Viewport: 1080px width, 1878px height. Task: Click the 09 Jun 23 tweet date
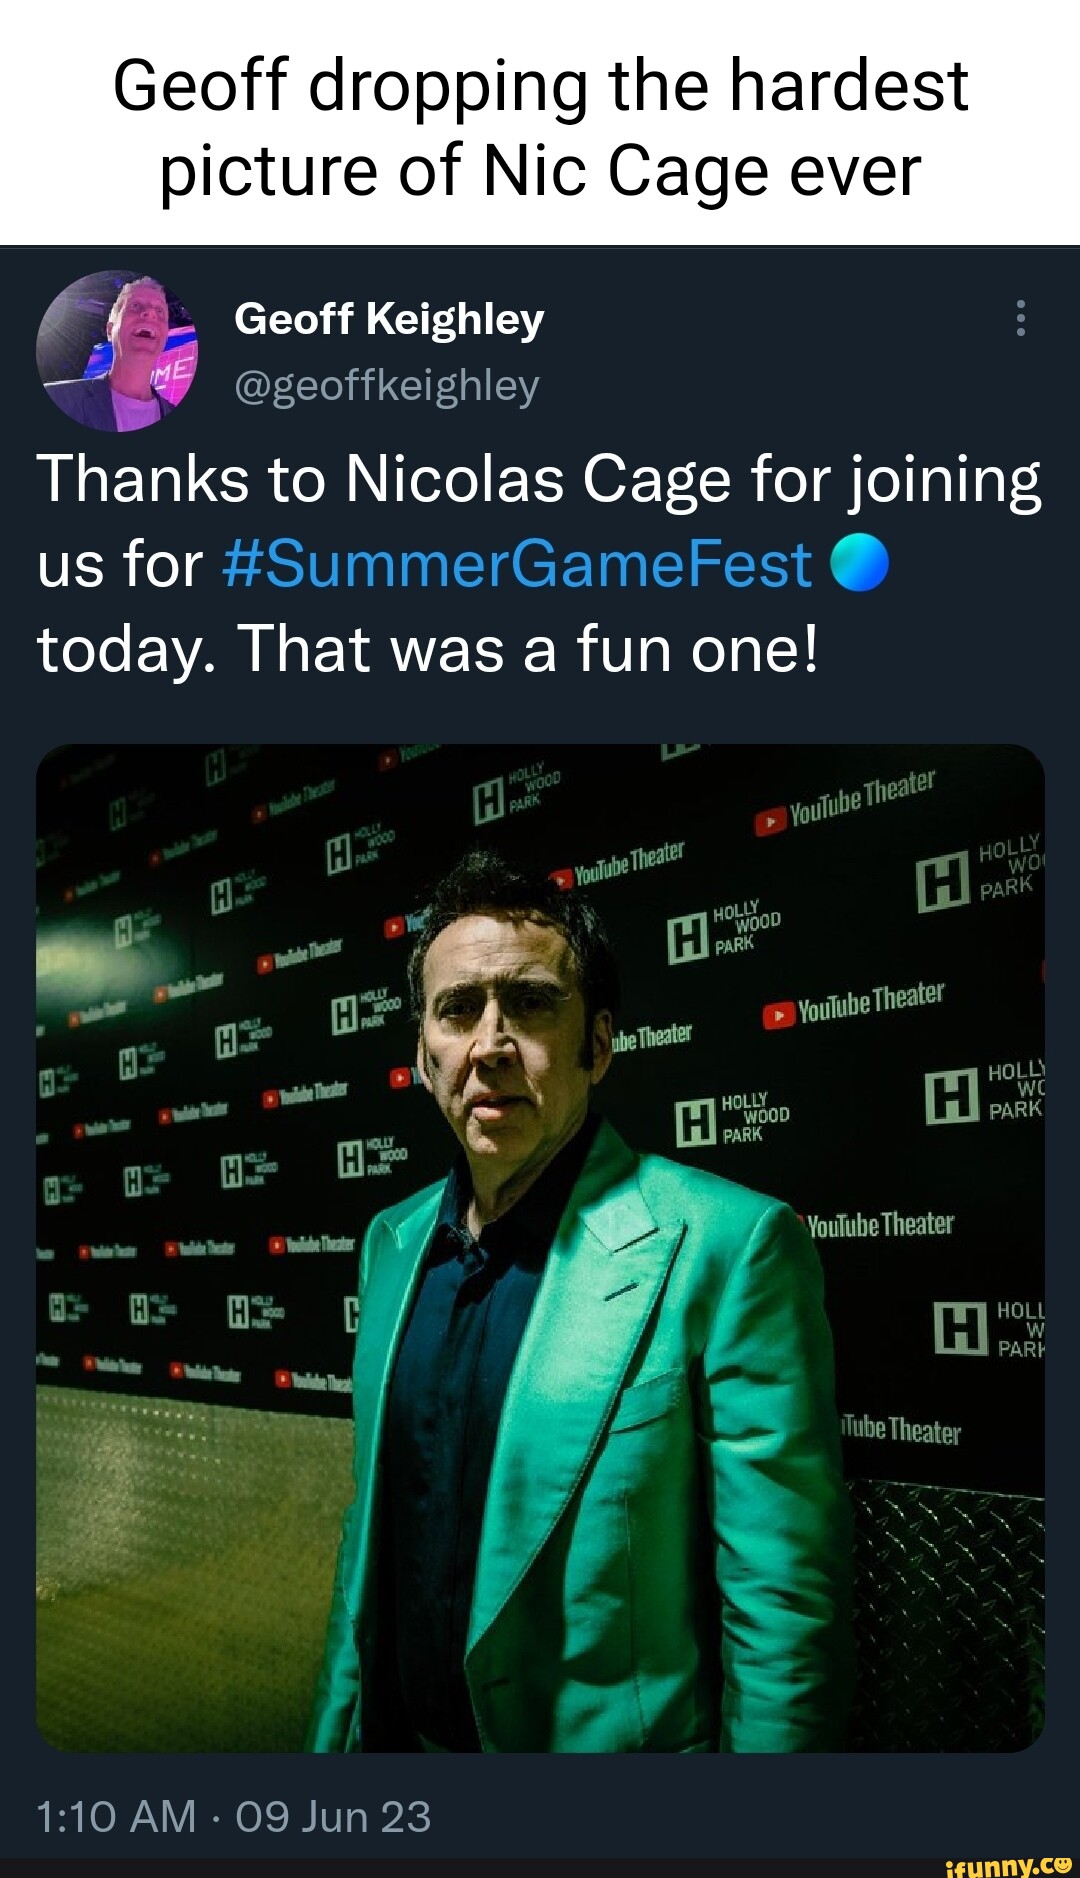(x=333, y=1816)
